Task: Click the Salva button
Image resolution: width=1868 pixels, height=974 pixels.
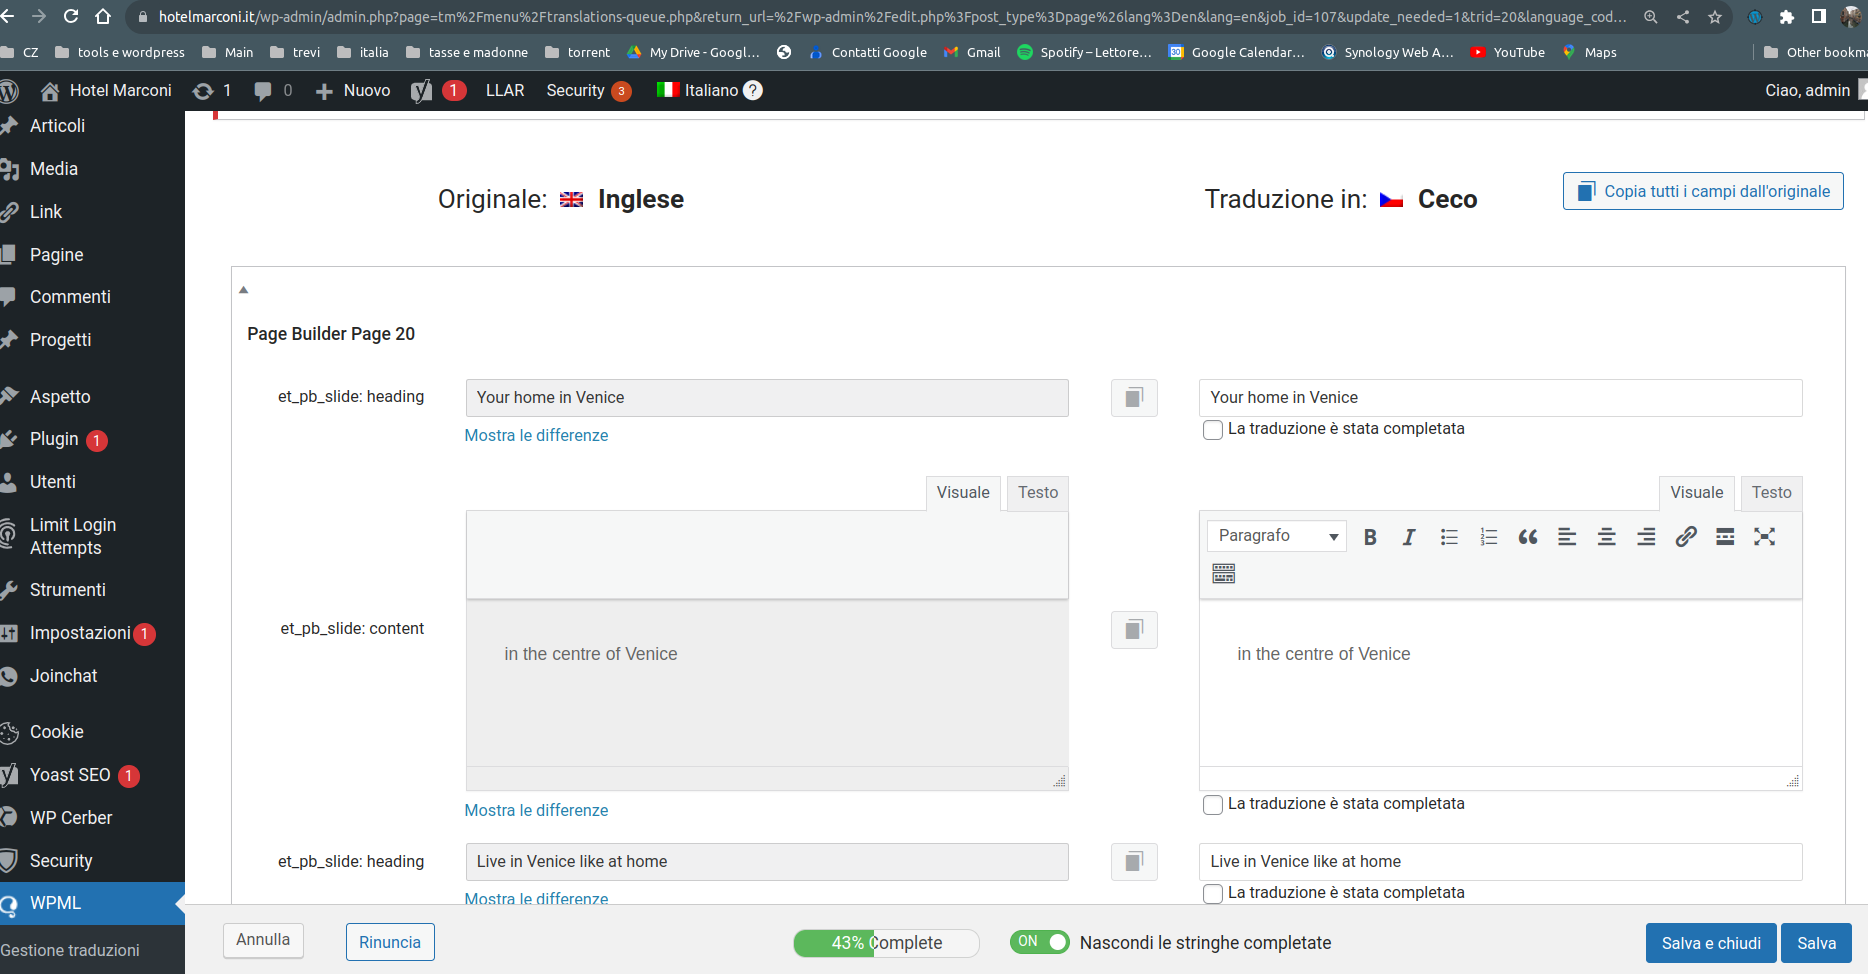Action: (x=1816, y=943)
